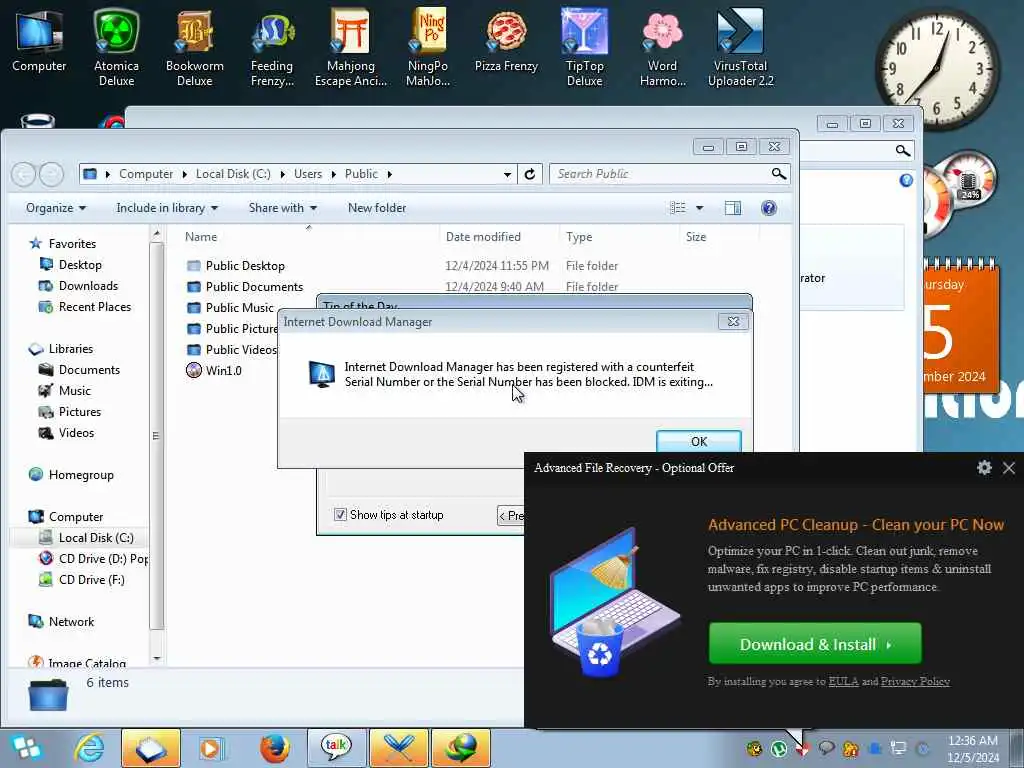The image size is (1024, 768).
Task: Expand chevron after Local Disk (C:) breadcrumb
Action: coord(282,174)
